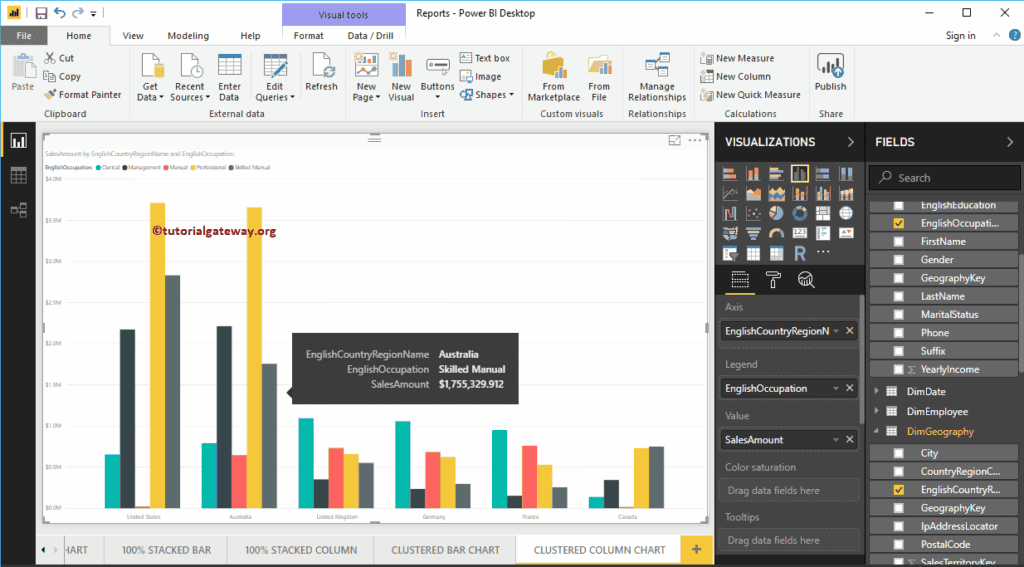This screenshot has height=567, width=1024.
Task: Switch to the View ribbon tab
Action: point(133,36)
